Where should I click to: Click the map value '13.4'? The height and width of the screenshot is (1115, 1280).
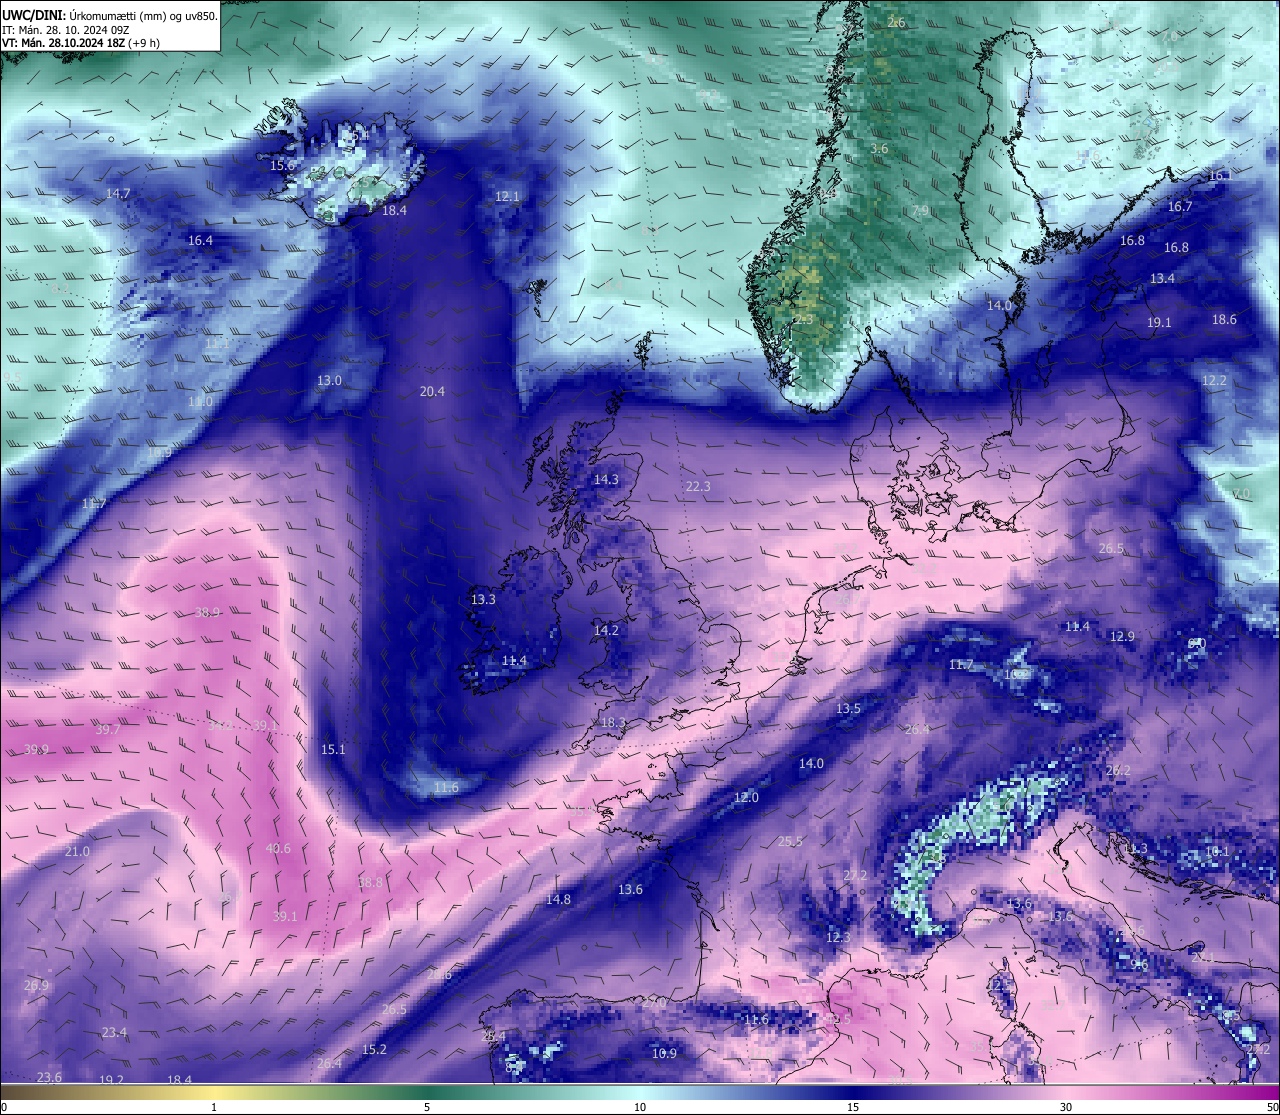1162,279
